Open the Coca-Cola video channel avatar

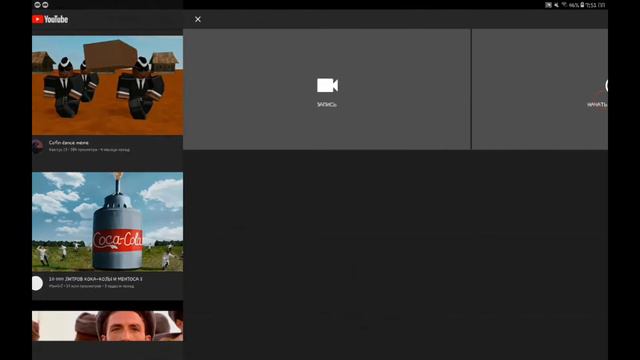(37, 283)
